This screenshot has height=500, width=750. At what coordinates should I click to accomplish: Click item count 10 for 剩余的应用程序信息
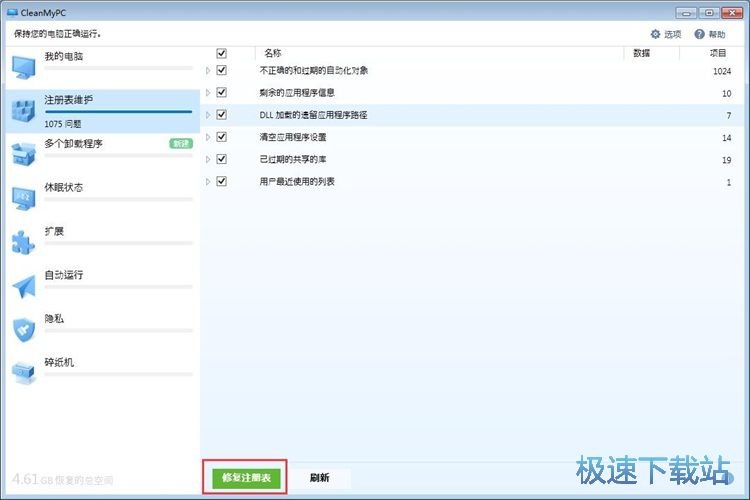pyautogui.click(x=727, y=93)
